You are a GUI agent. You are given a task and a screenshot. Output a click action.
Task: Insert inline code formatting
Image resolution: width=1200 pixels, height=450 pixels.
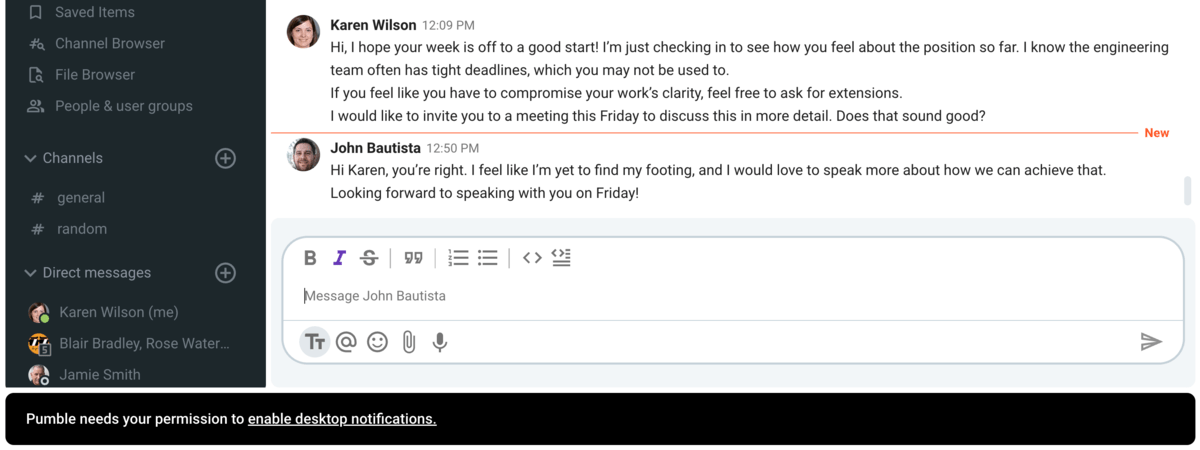(532, 258)
